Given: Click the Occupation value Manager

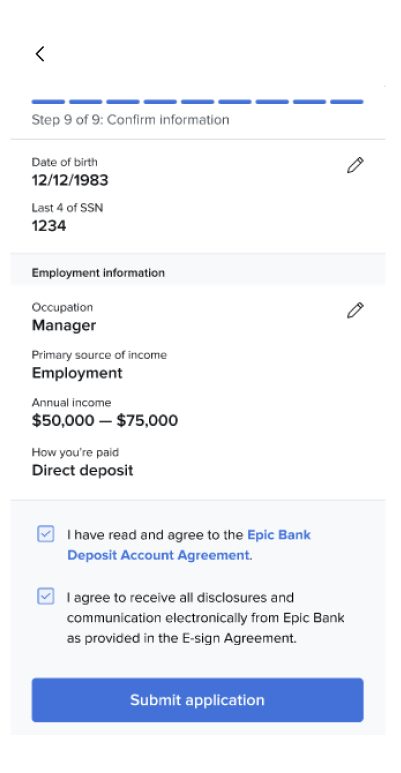Looking at the screenshot, I should [64, 325].
